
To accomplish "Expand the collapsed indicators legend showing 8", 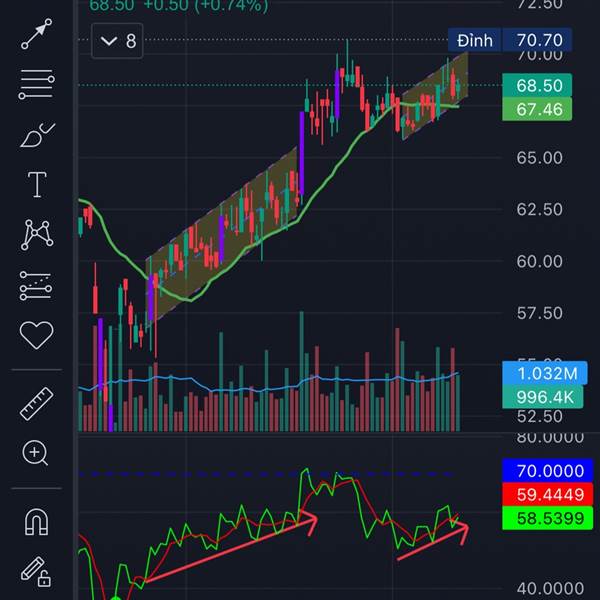I will pyautogui.click(x=117, y=41).
